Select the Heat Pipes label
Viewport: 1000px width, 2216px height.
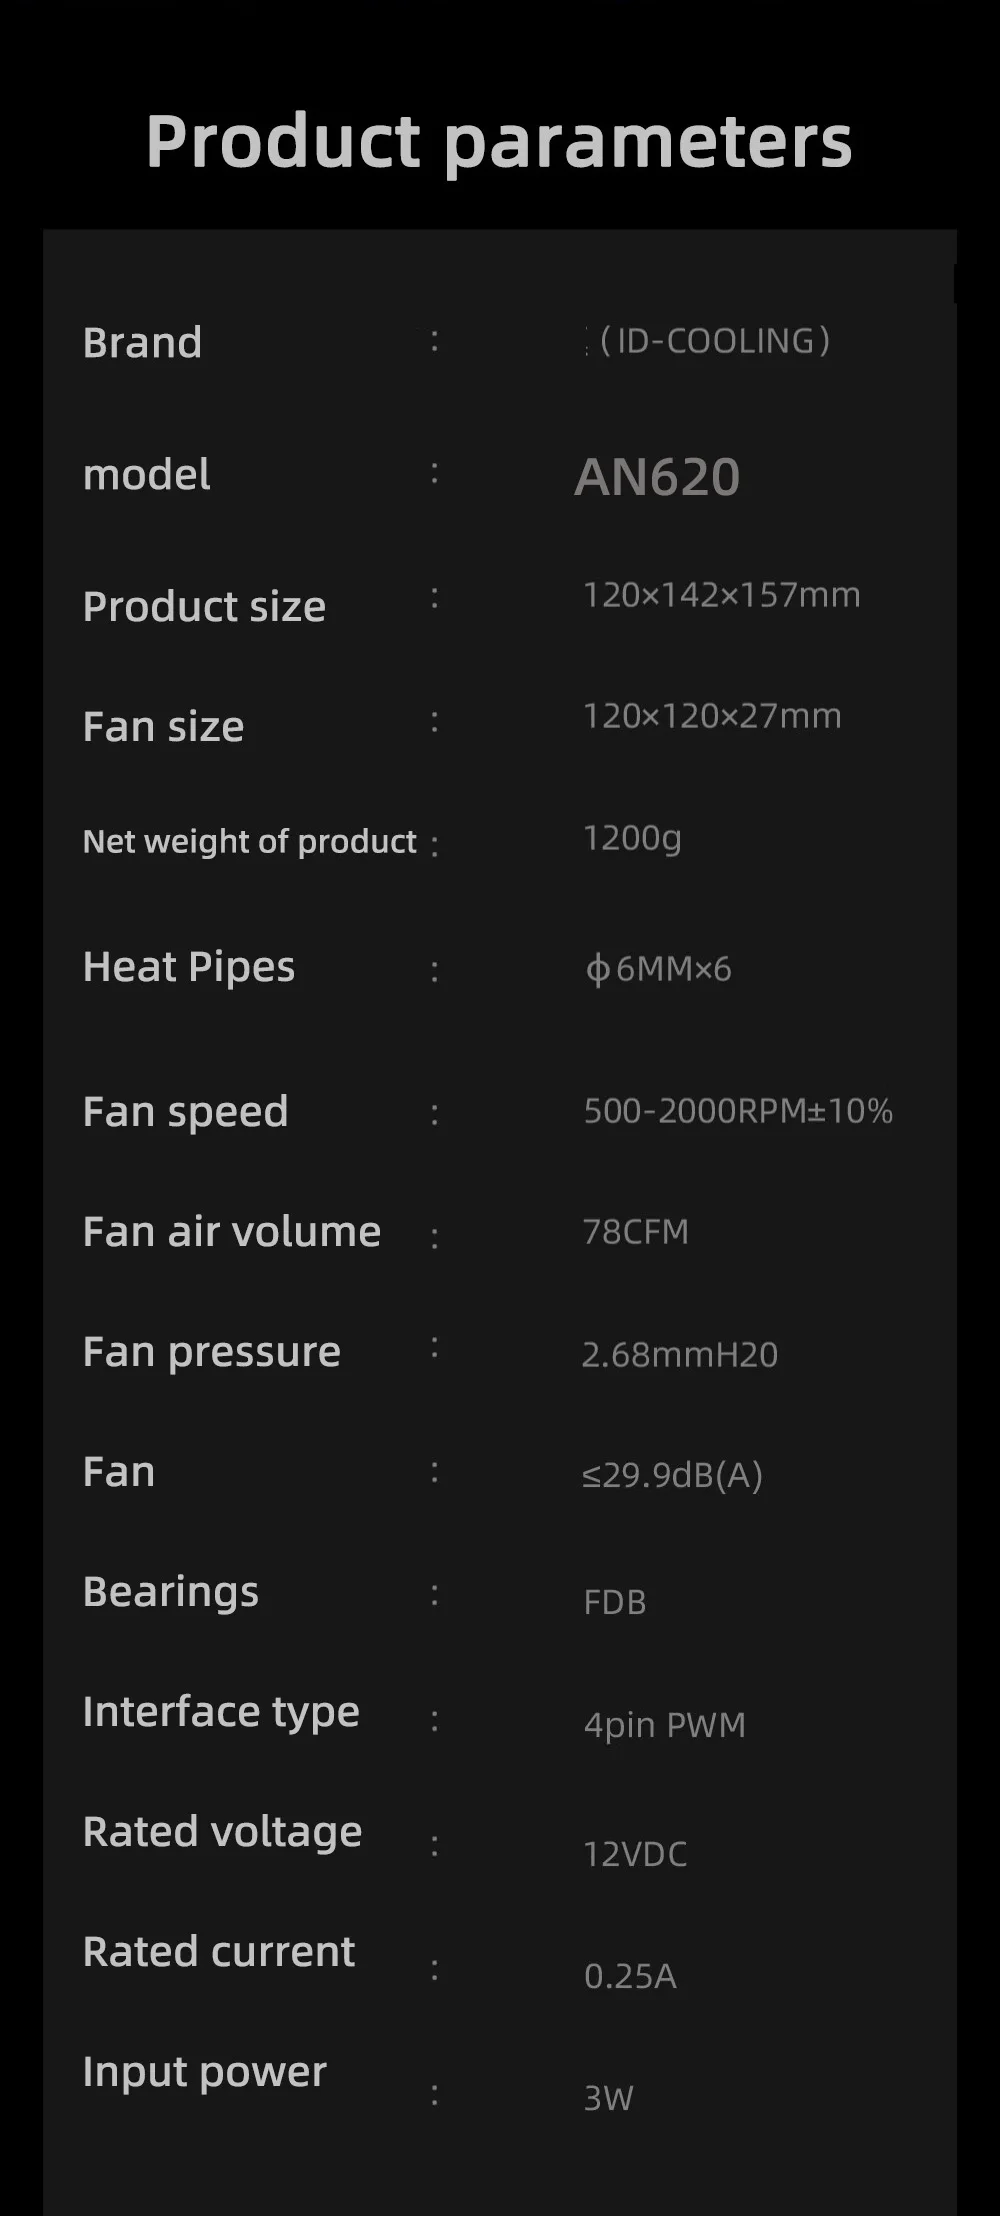pyautogui.click(x=189, y=967)
